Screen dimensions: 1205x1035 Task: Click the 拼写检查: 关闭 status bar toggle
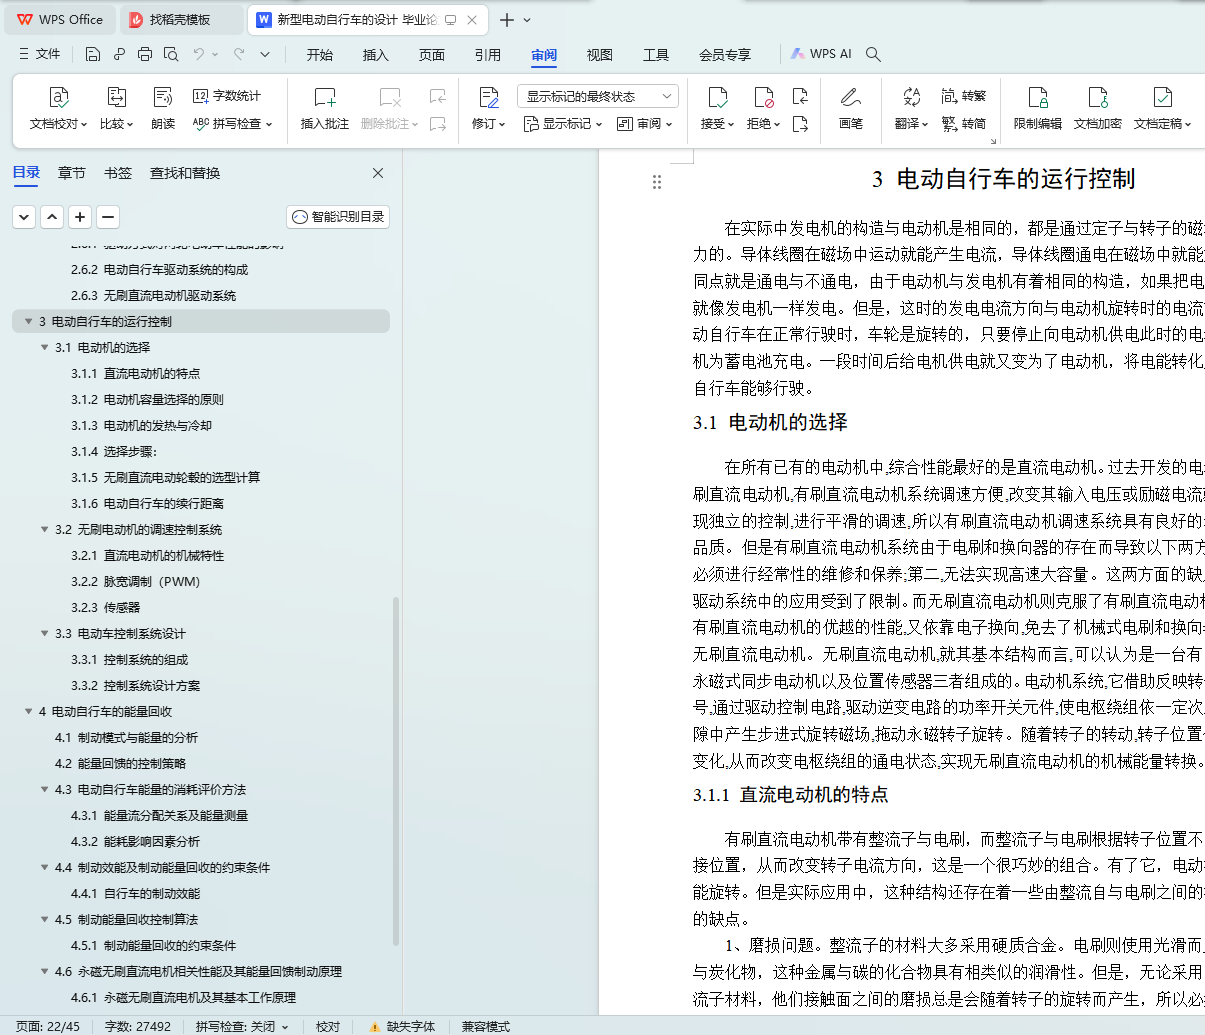click(x=241, y=1026)
